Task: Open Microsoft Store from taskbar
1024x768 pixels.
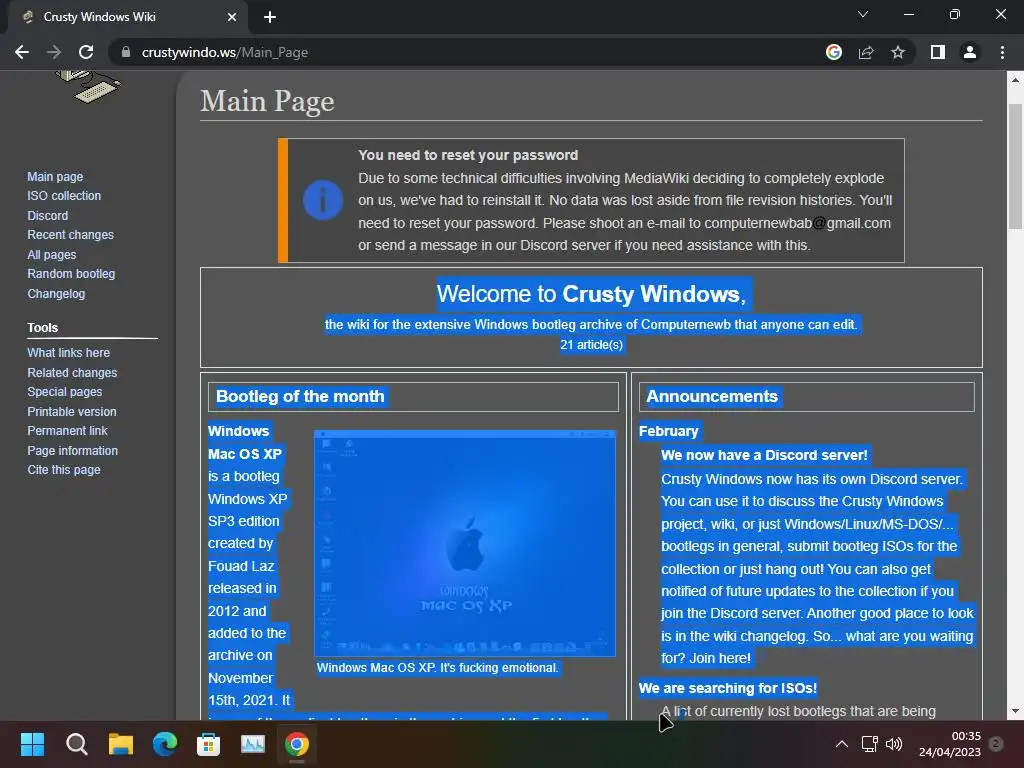Action: click(x=208, y=744)
